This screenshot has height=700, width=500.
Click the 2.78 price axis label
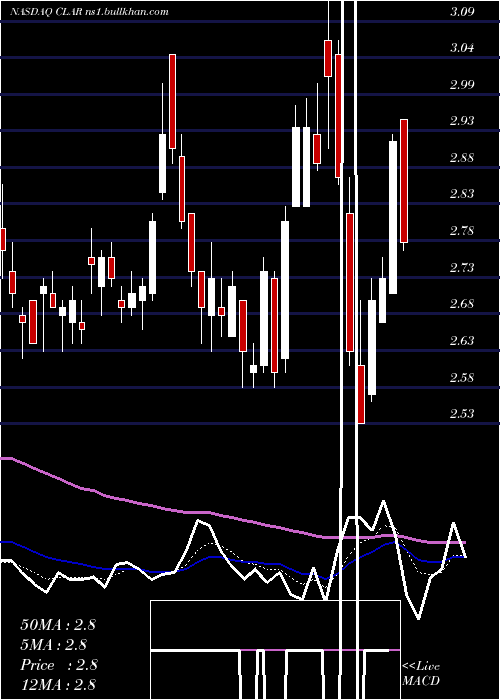462,231
